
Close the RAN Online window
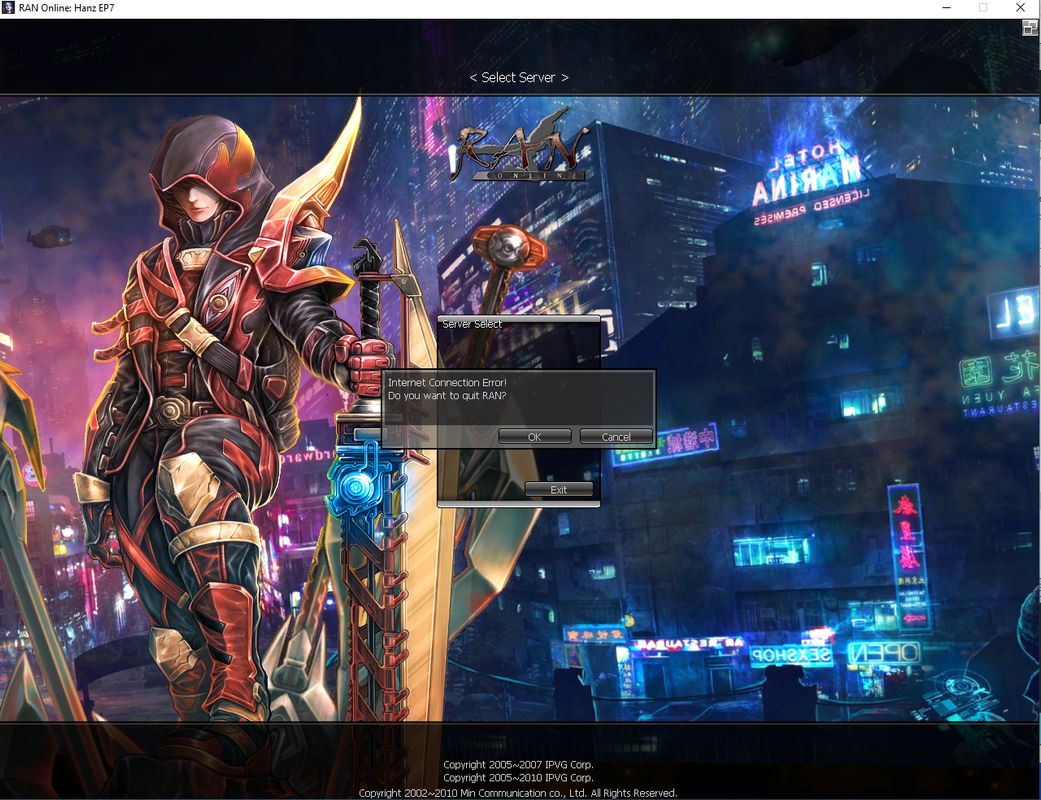(1020, 8)
